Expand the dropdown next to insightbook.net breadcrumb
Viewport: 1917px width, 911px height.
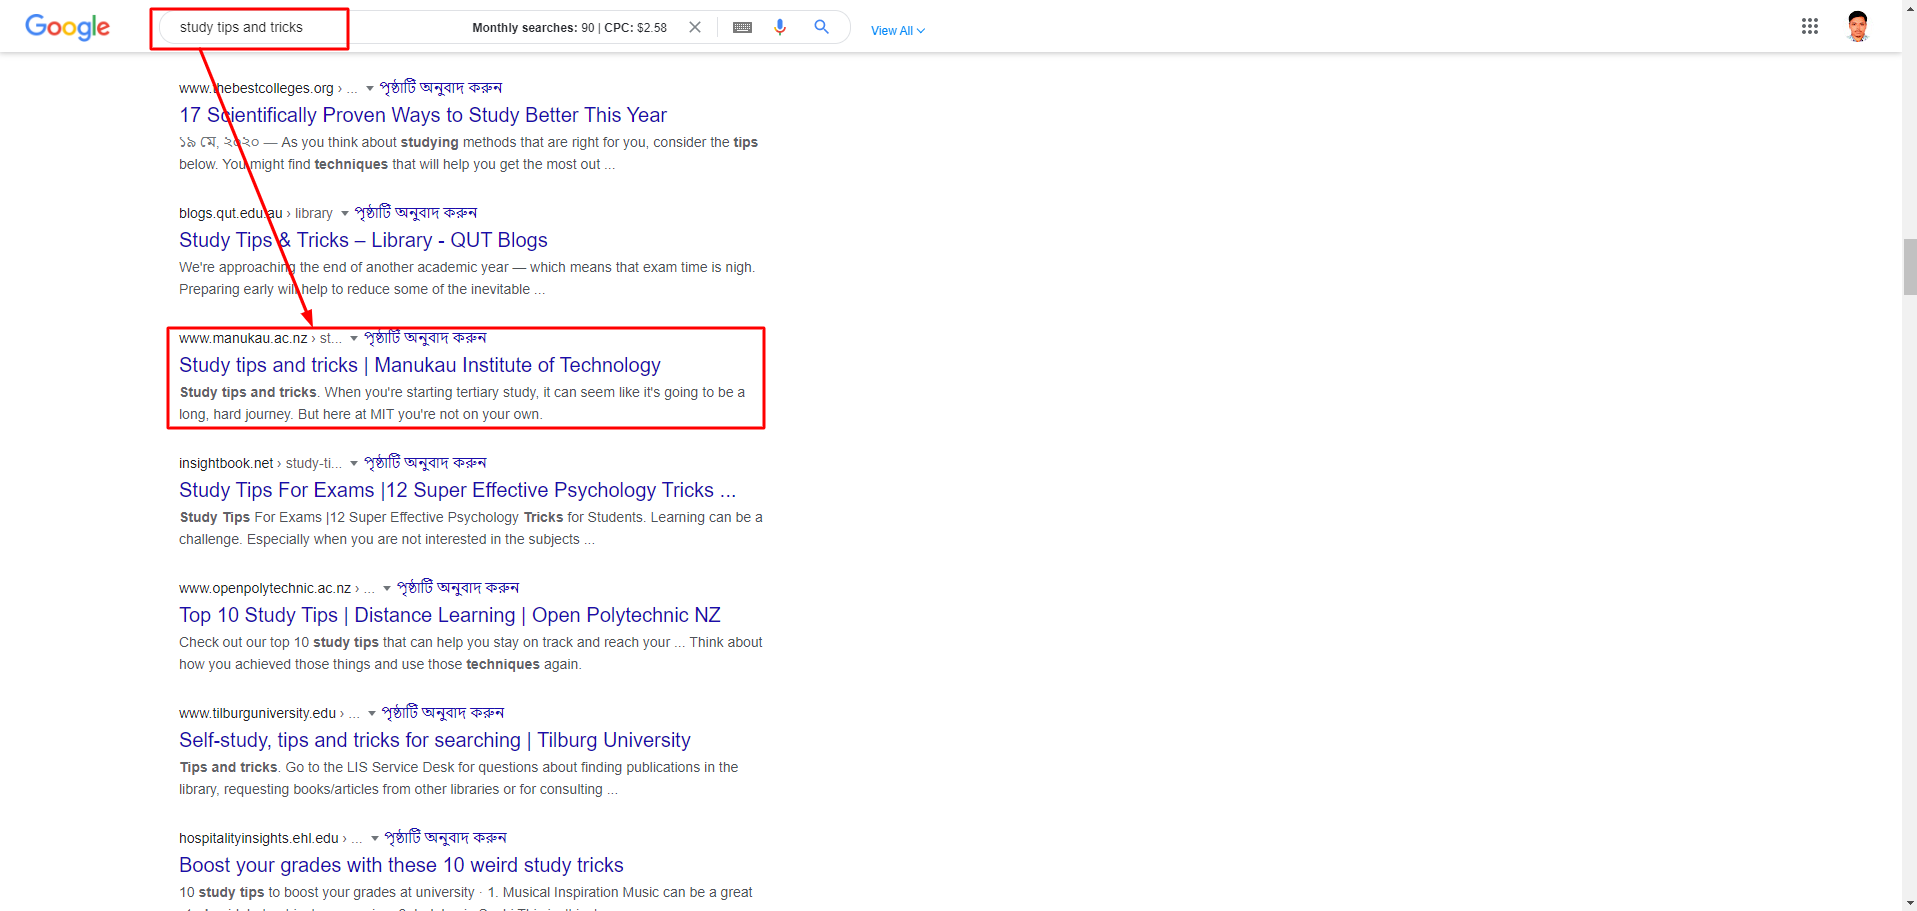352,463
